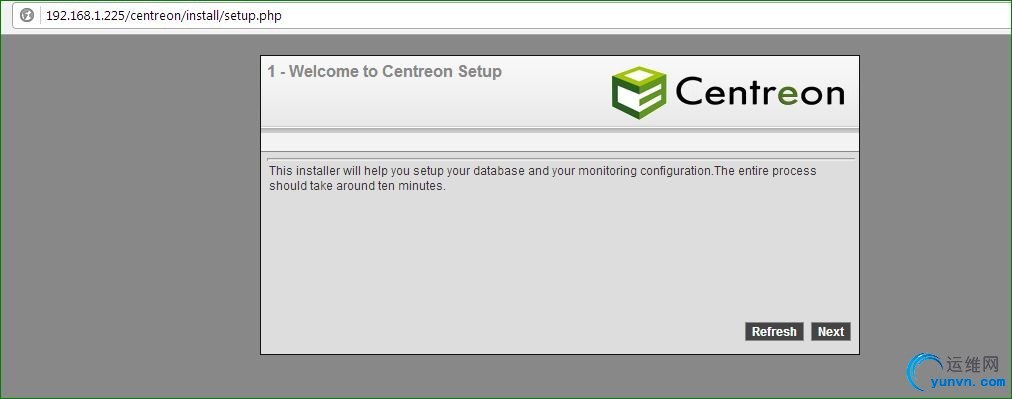This screenshot has width=1012, height=399.
Task: Click the Centreon wordmark text
Action: [x=760, y=92]
